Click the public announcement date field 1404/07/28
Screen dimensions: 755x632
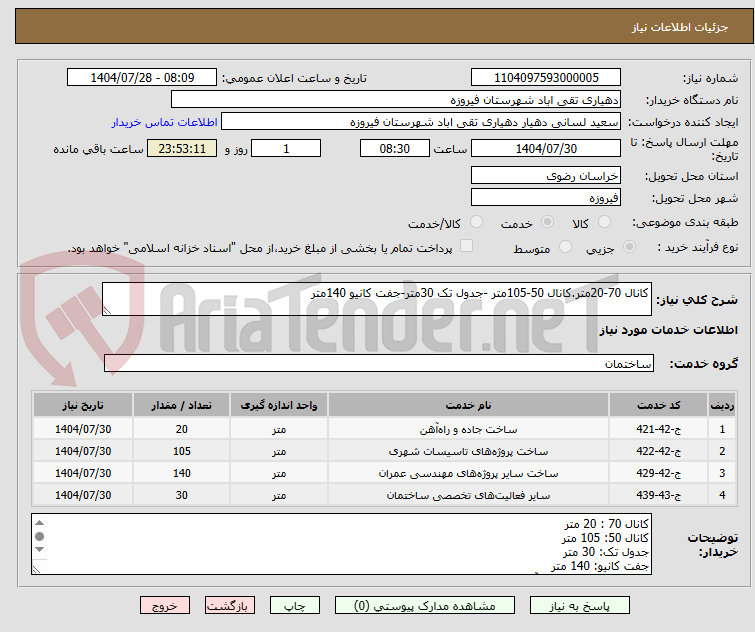(142, 77)
